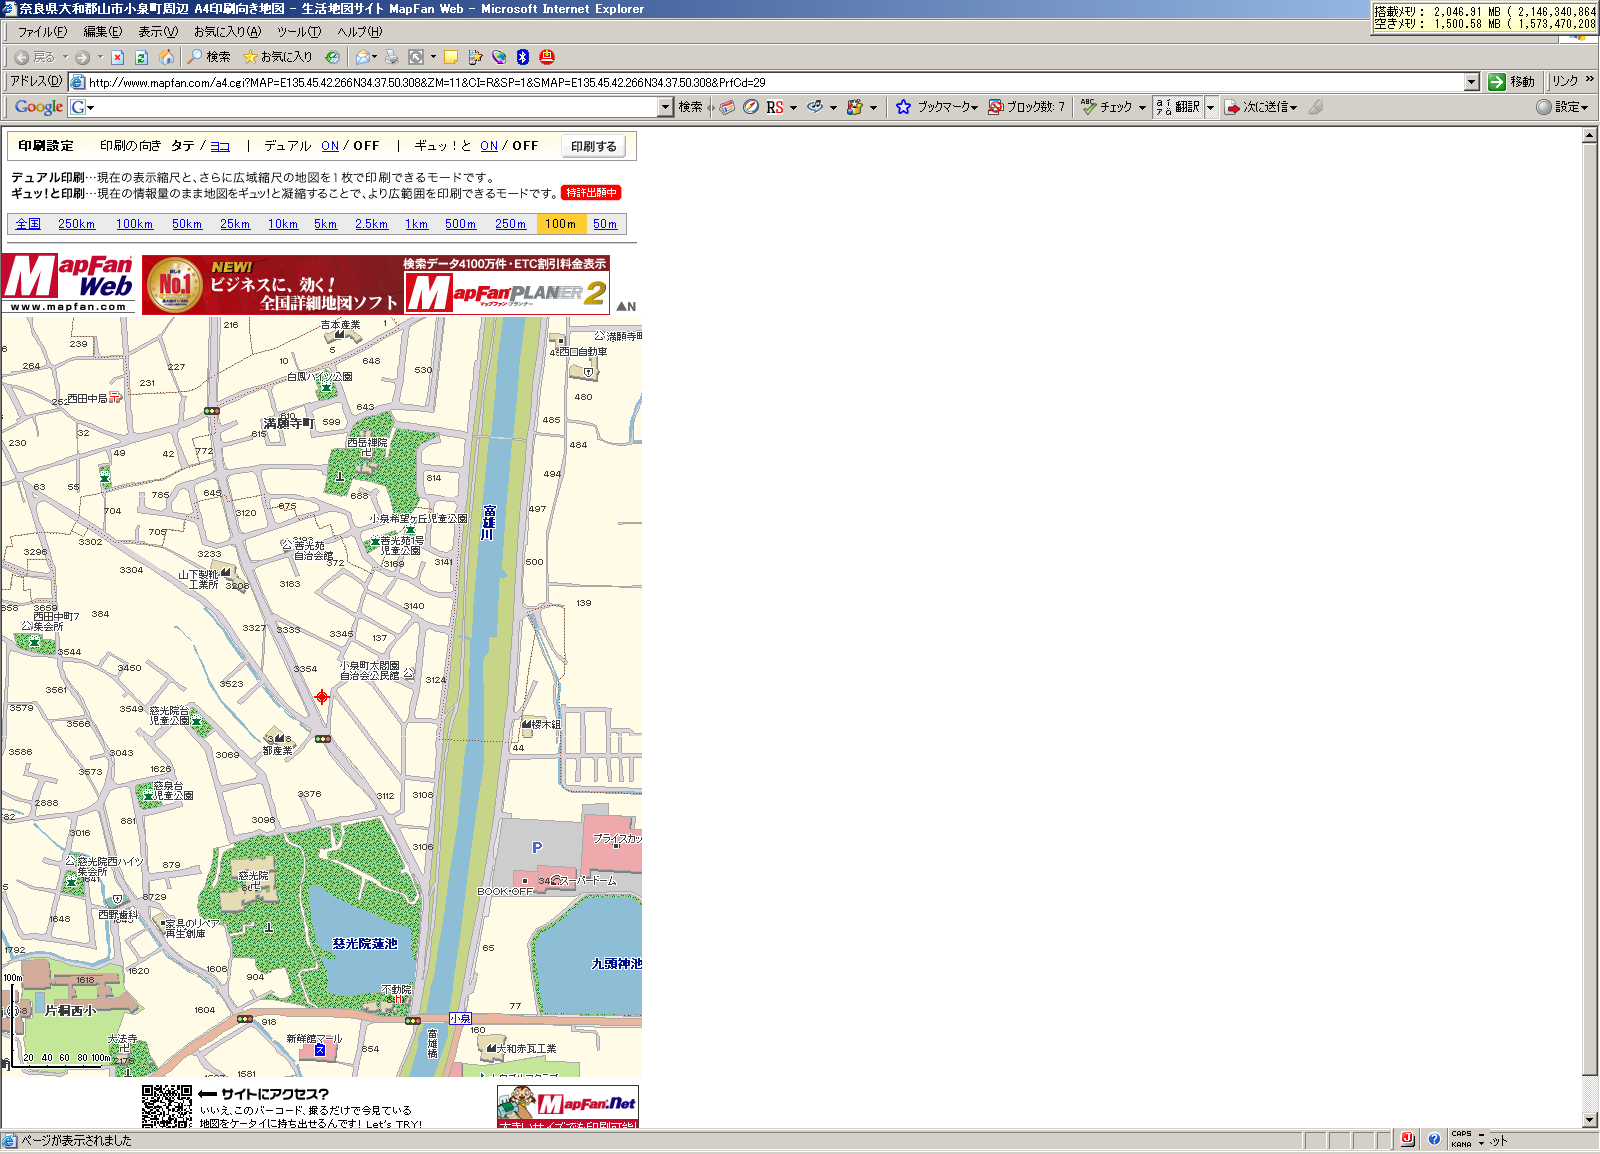Click the vertical scrollbar down arrow
Image resolution: width=1600 pixels, height=1154 pixels.
(x=1590, y=1120)
